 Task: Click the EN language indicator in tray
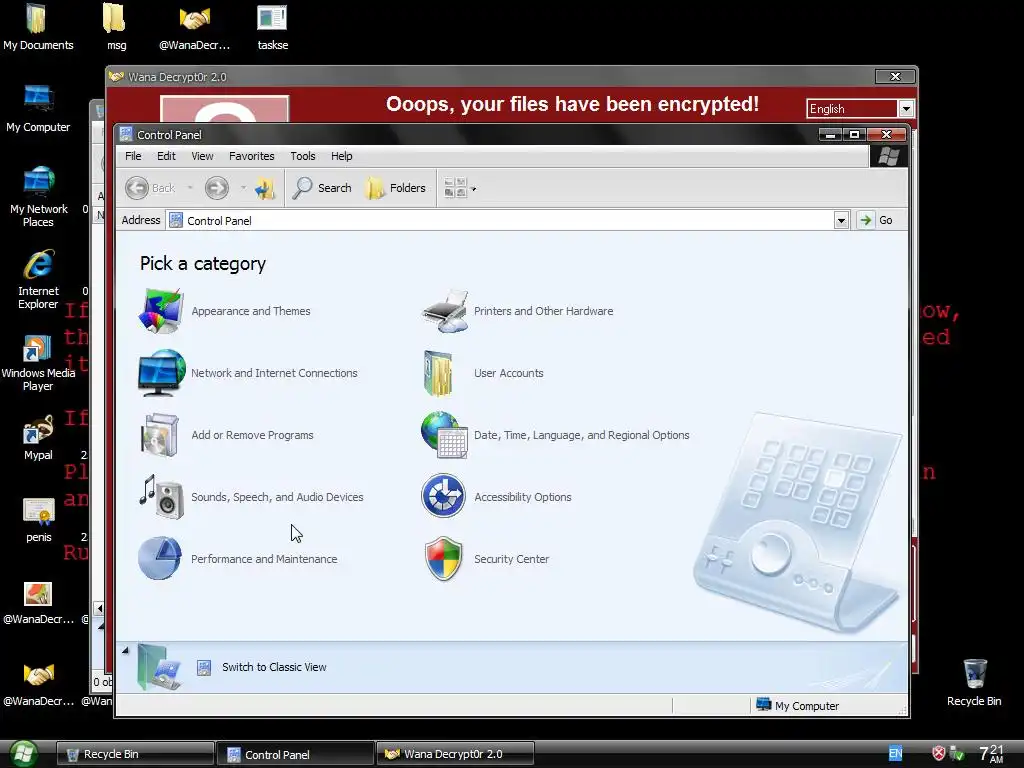895,753
